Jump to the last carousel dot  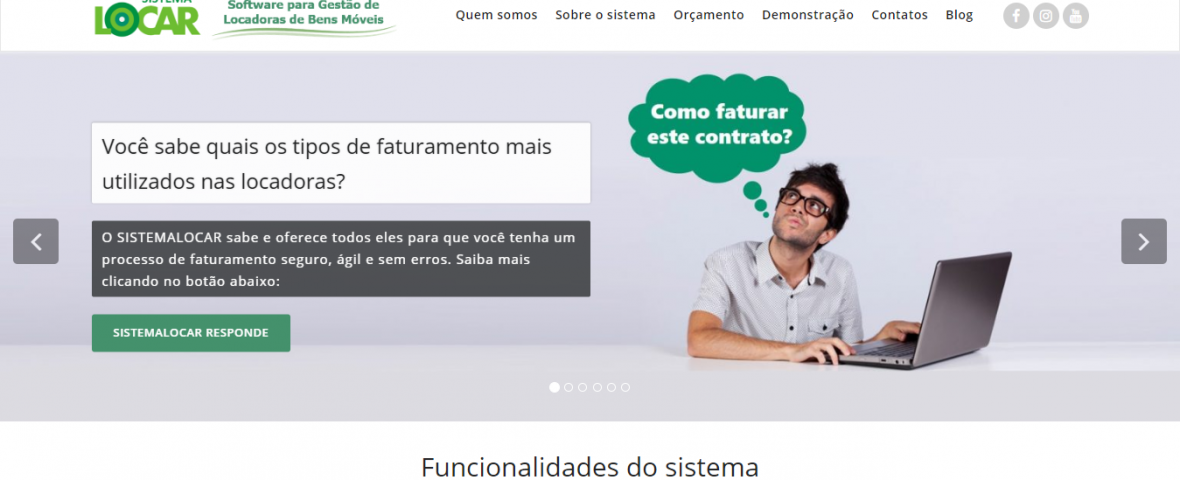point(625,387)
